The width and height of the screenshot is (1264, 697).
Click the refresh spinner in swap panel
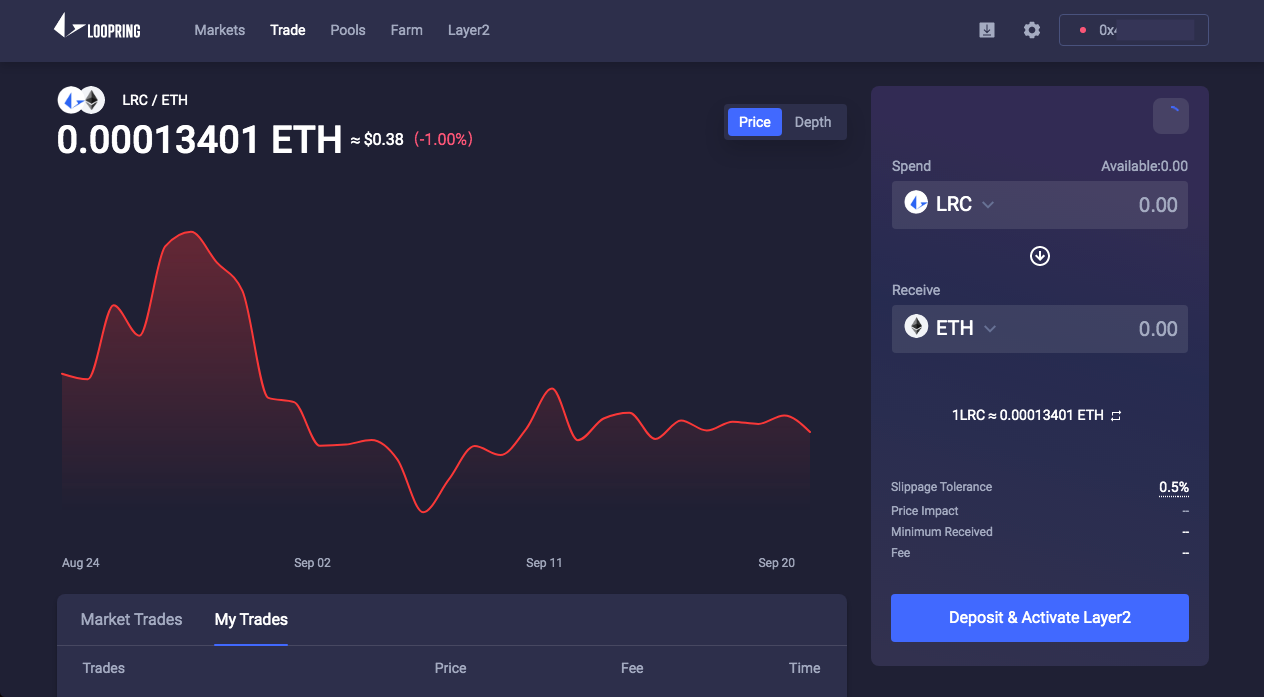[1171, 116]
